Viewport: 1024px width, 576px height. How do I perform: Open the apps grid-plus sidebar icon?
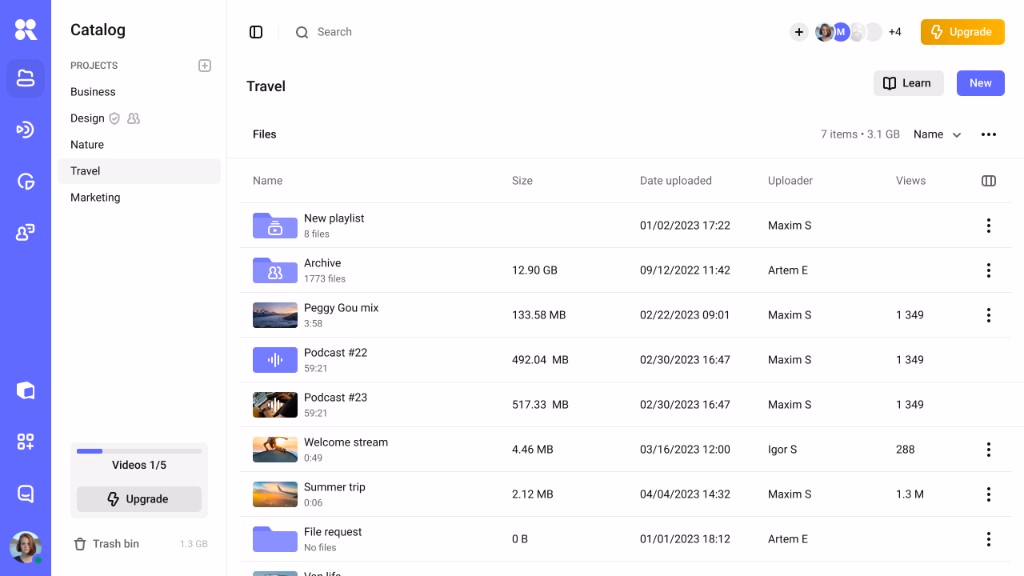click(25, 442)
